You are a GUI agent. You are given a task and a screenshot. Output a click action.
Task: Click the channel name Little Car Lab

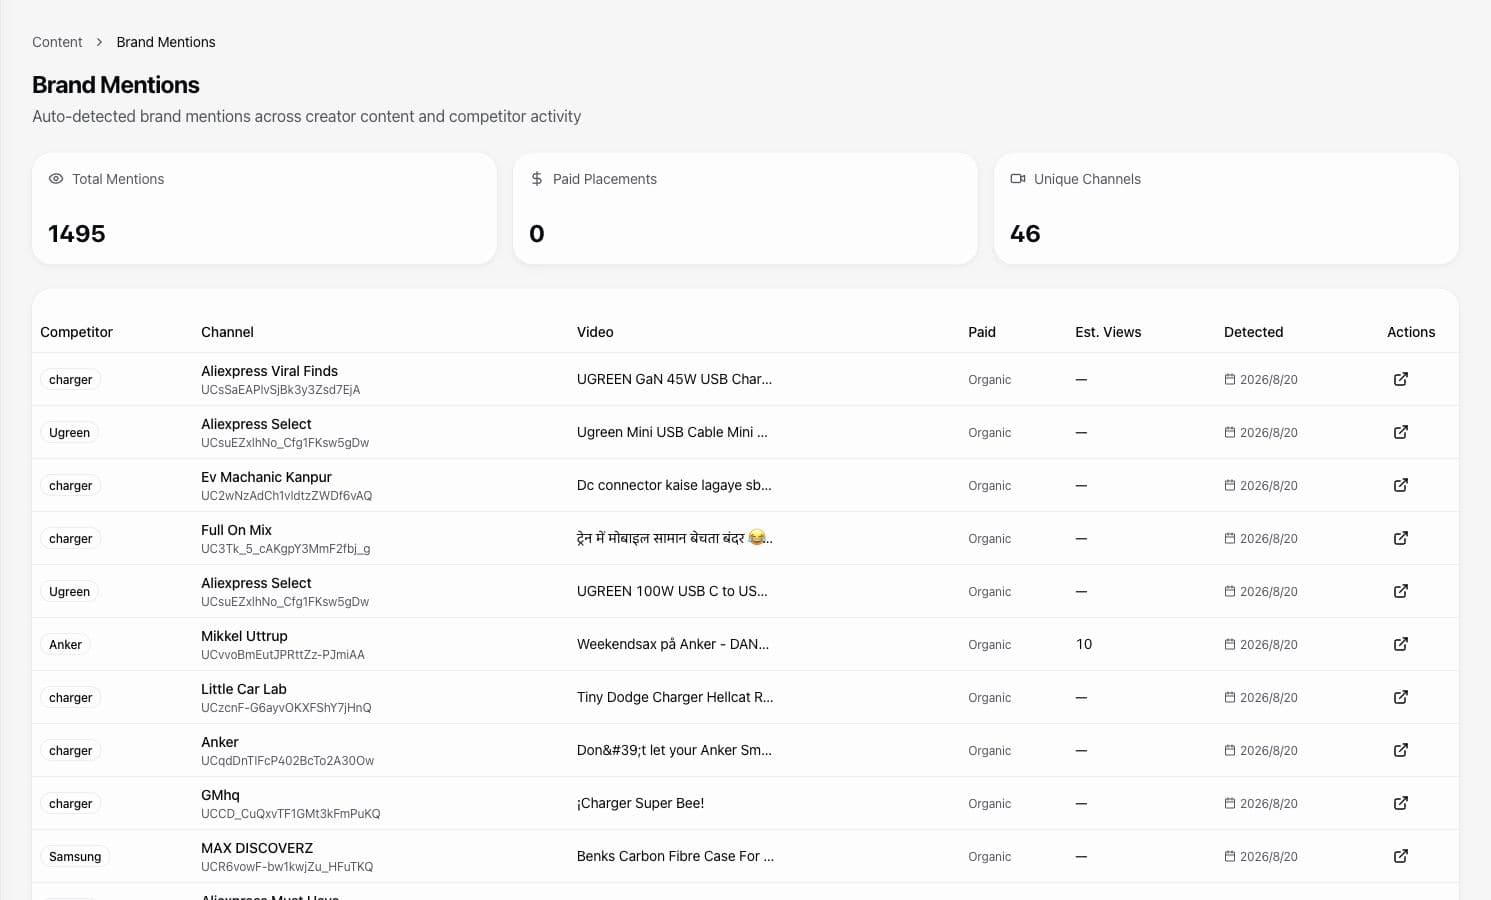(x=244, y=689)
